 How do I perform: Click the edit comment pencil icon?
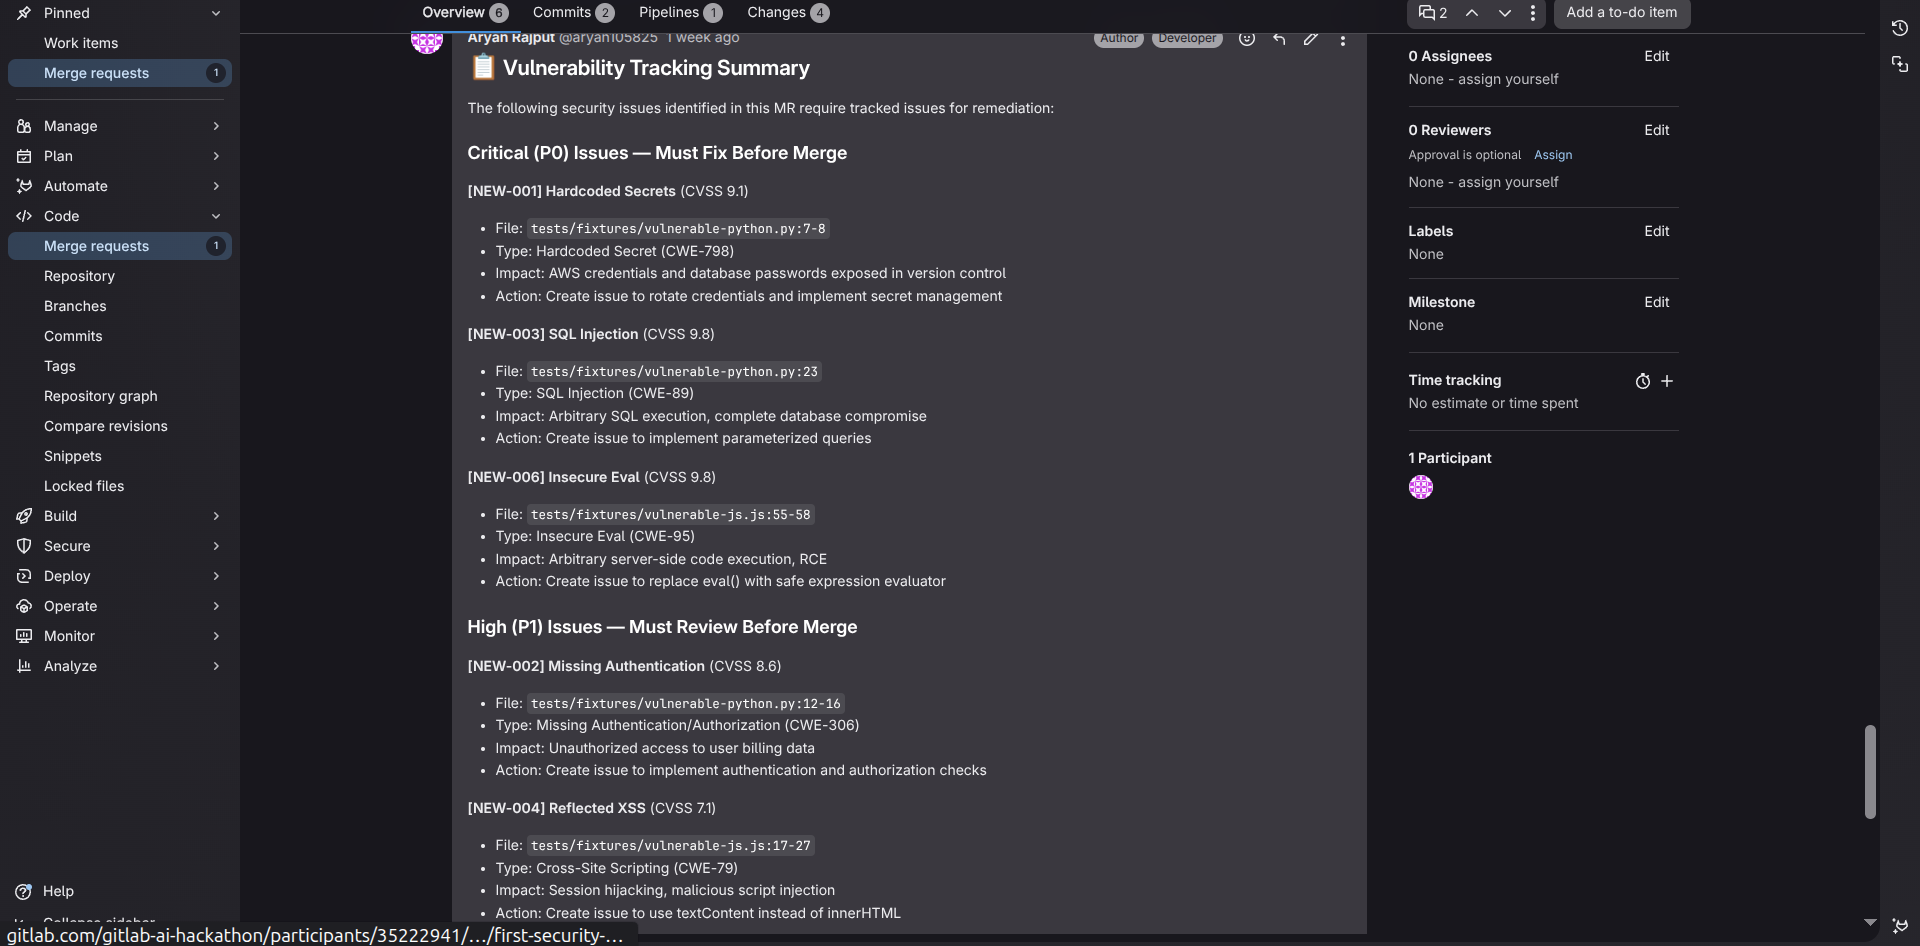point(1310,39)
